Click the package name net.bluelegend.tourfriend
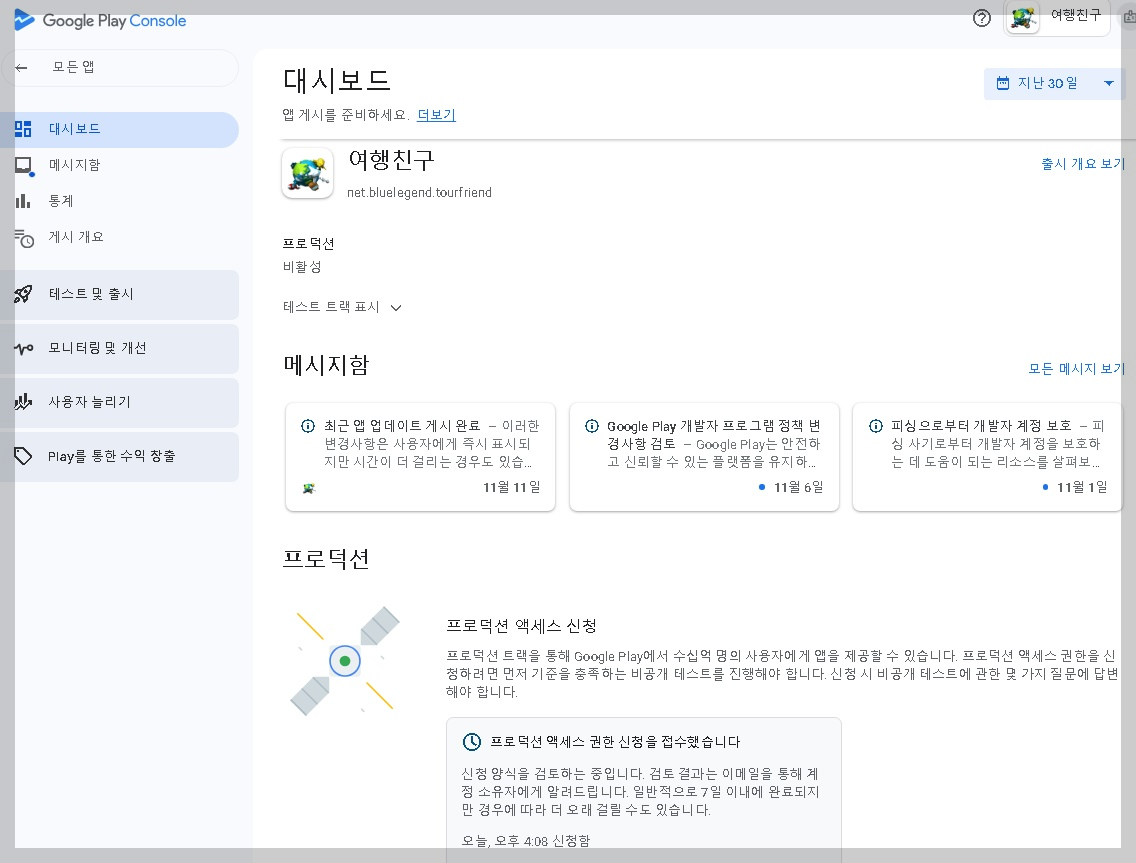Image resolution: width=1136 pixels, height=863 pixels. pyautogui.click(x=419, y=193)
